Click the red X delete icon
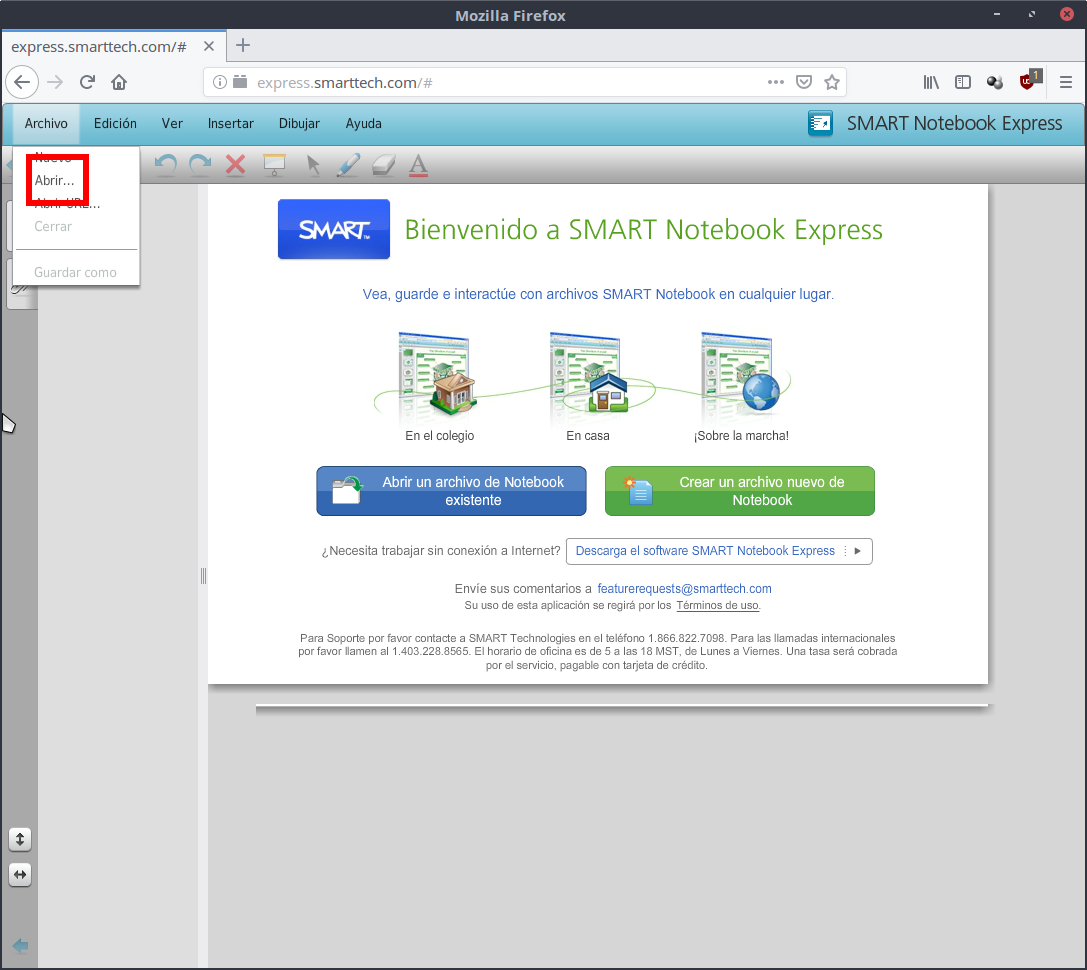 [x=236, y=165]
